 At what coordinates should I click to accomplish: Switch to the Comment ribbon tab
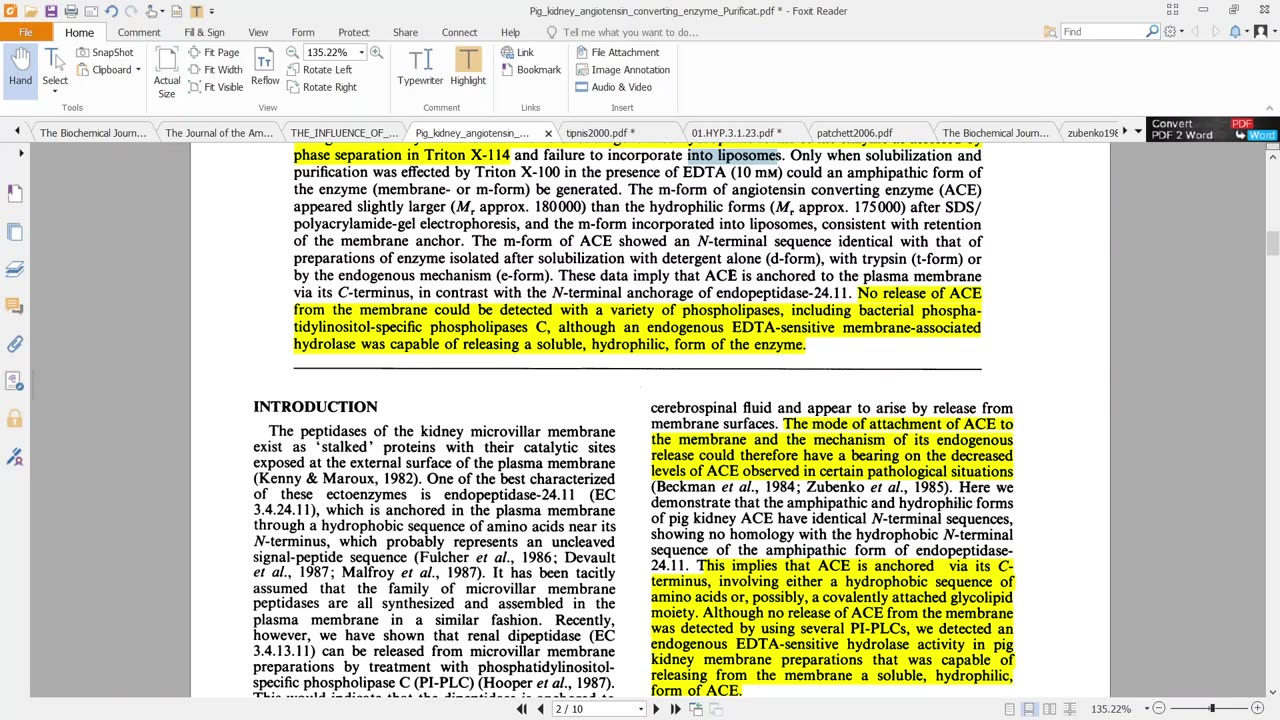coord(139,32)
